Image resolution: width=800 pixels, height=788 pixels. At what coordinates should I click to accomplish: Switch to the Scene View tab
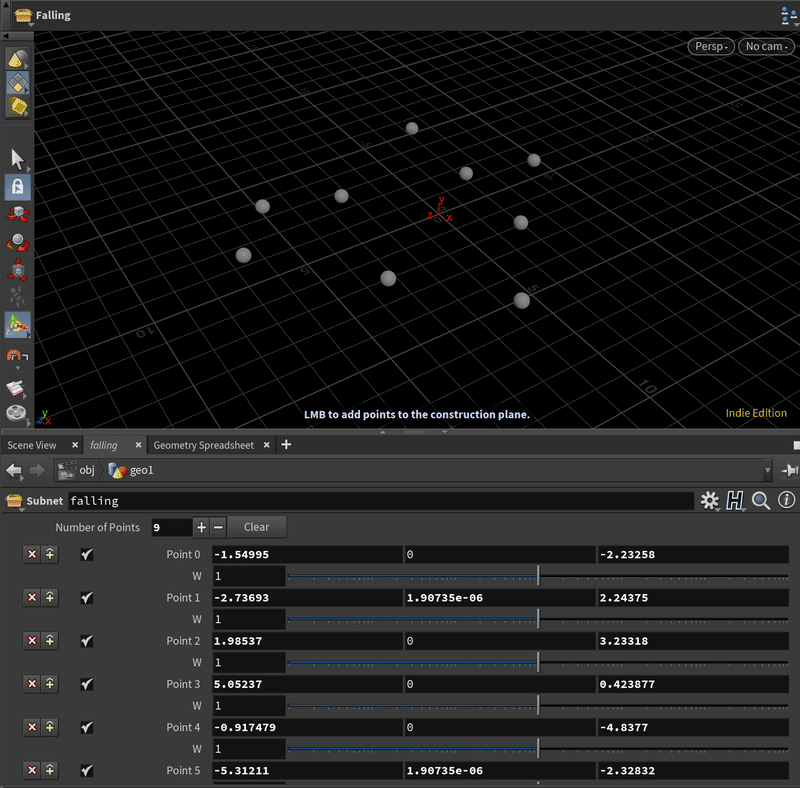(32, 445)
